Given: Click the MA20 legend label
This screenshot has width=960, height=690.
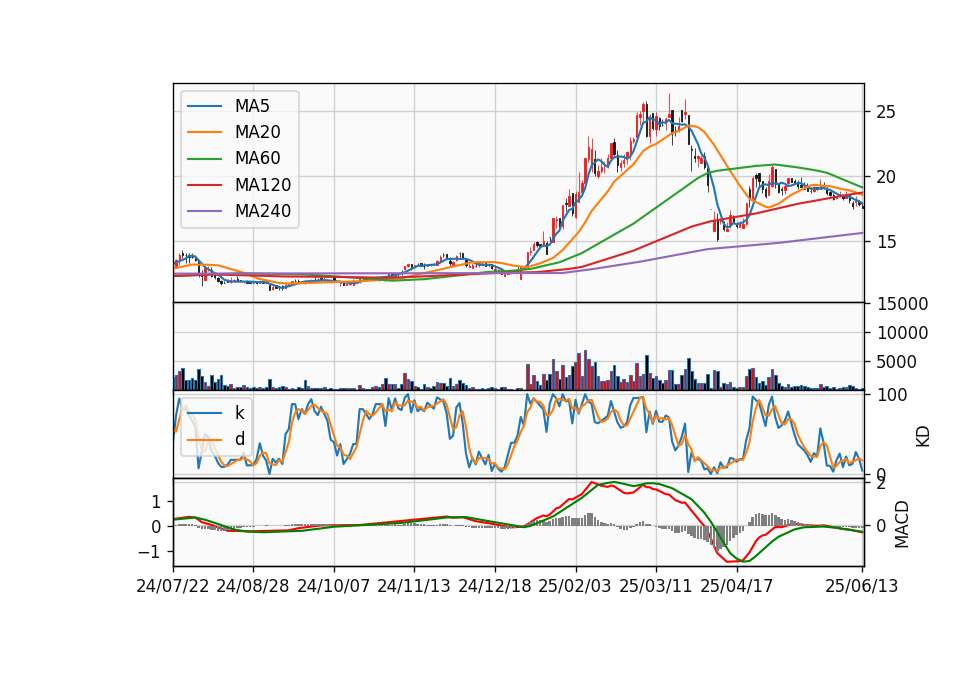Looking at the screenshot, I should pyautogui.click(x=257, y=132).
